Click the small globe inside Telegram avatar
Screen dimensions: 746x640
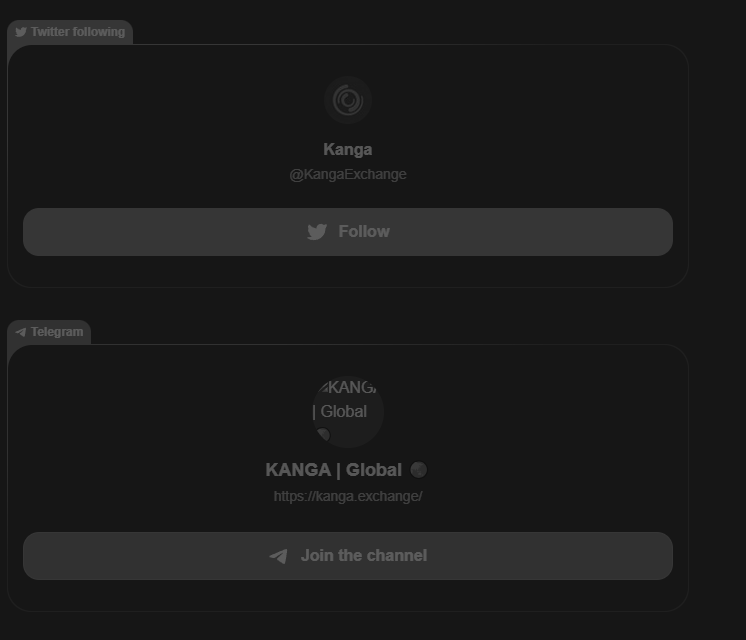pyautogui.click(x=324, y=434)
